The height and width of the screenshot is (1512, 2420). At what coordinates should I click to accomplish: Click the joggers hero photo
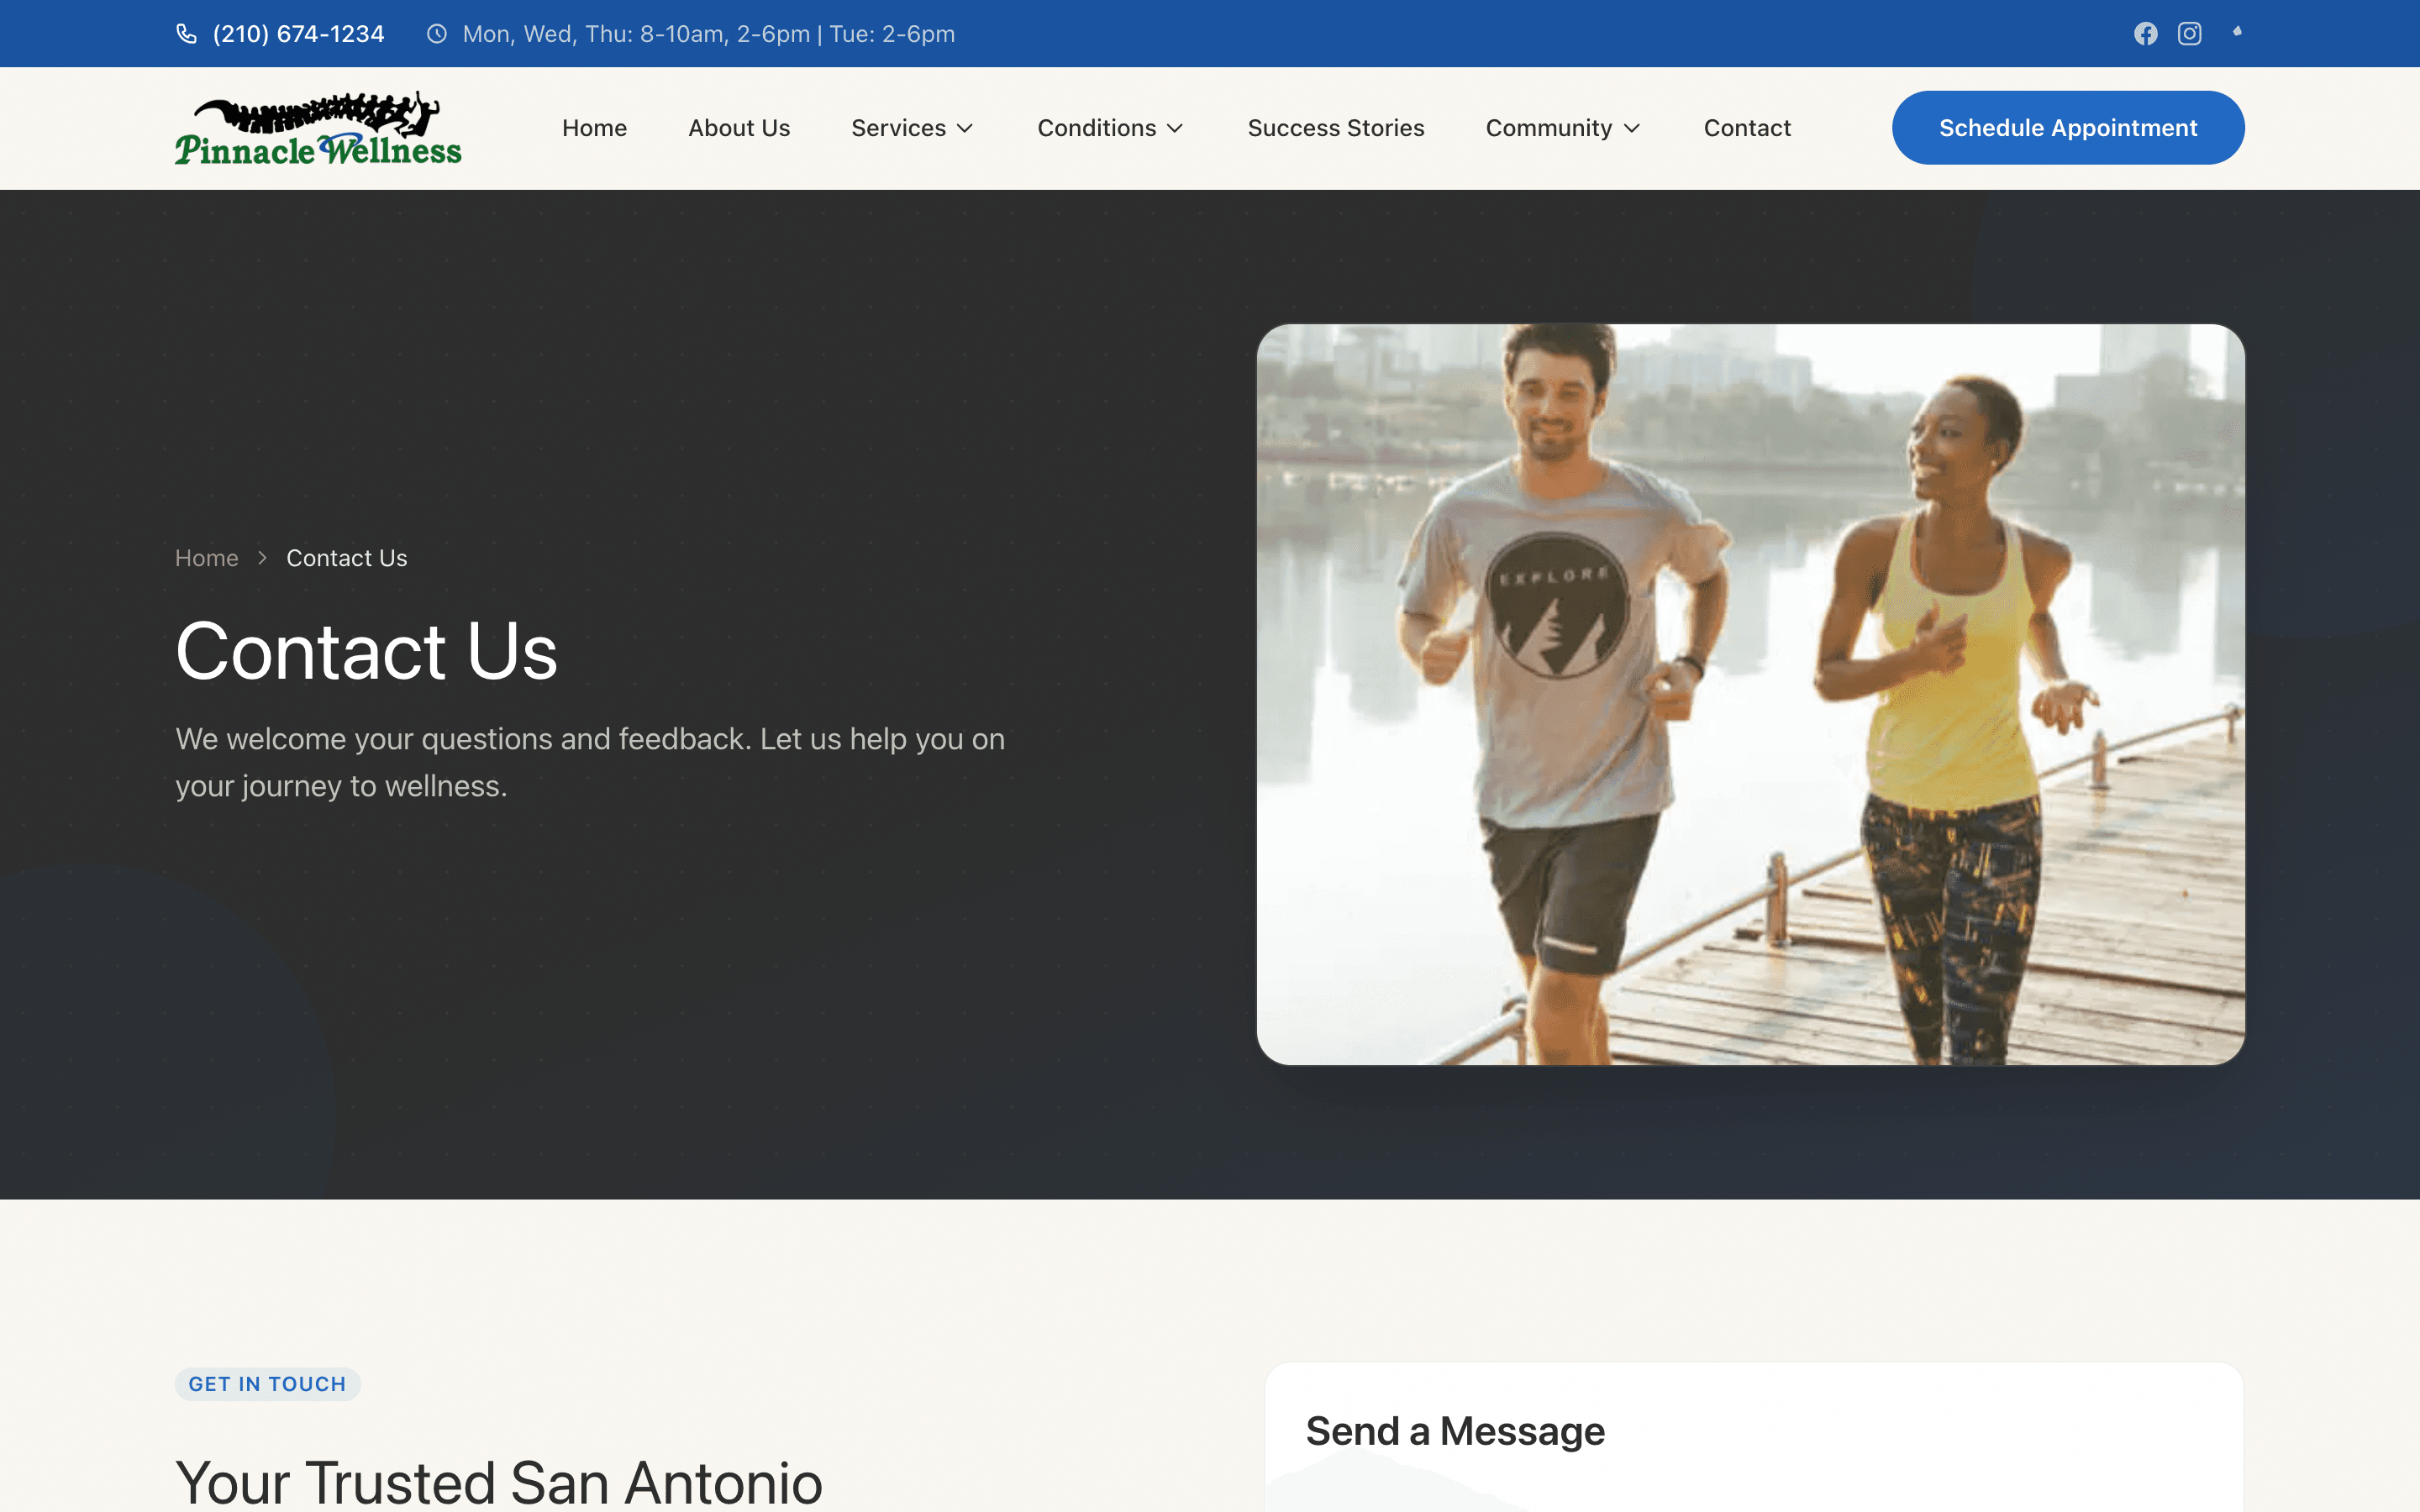tap(1750, 694)
